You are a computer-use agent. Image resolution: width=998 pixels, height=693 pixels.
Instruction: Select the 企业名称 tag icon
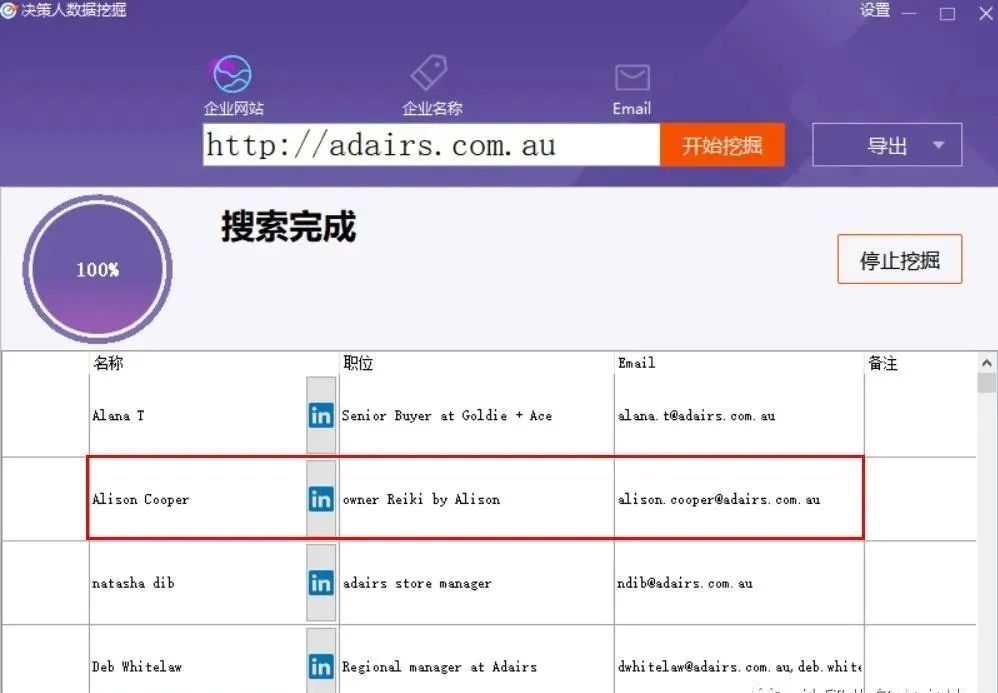[430, 73]
